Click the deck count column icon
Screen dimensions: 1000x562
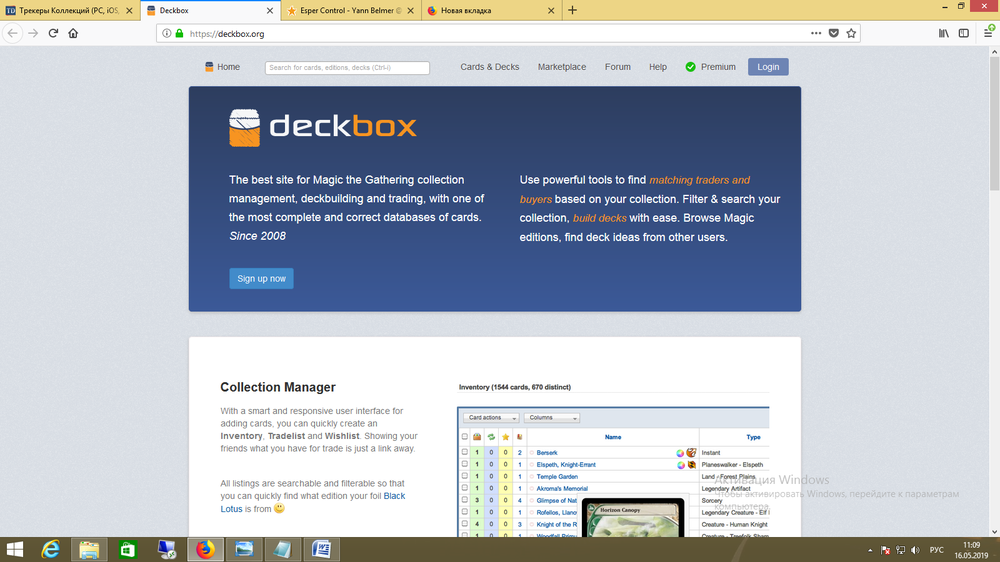click(x=520, y=437)
